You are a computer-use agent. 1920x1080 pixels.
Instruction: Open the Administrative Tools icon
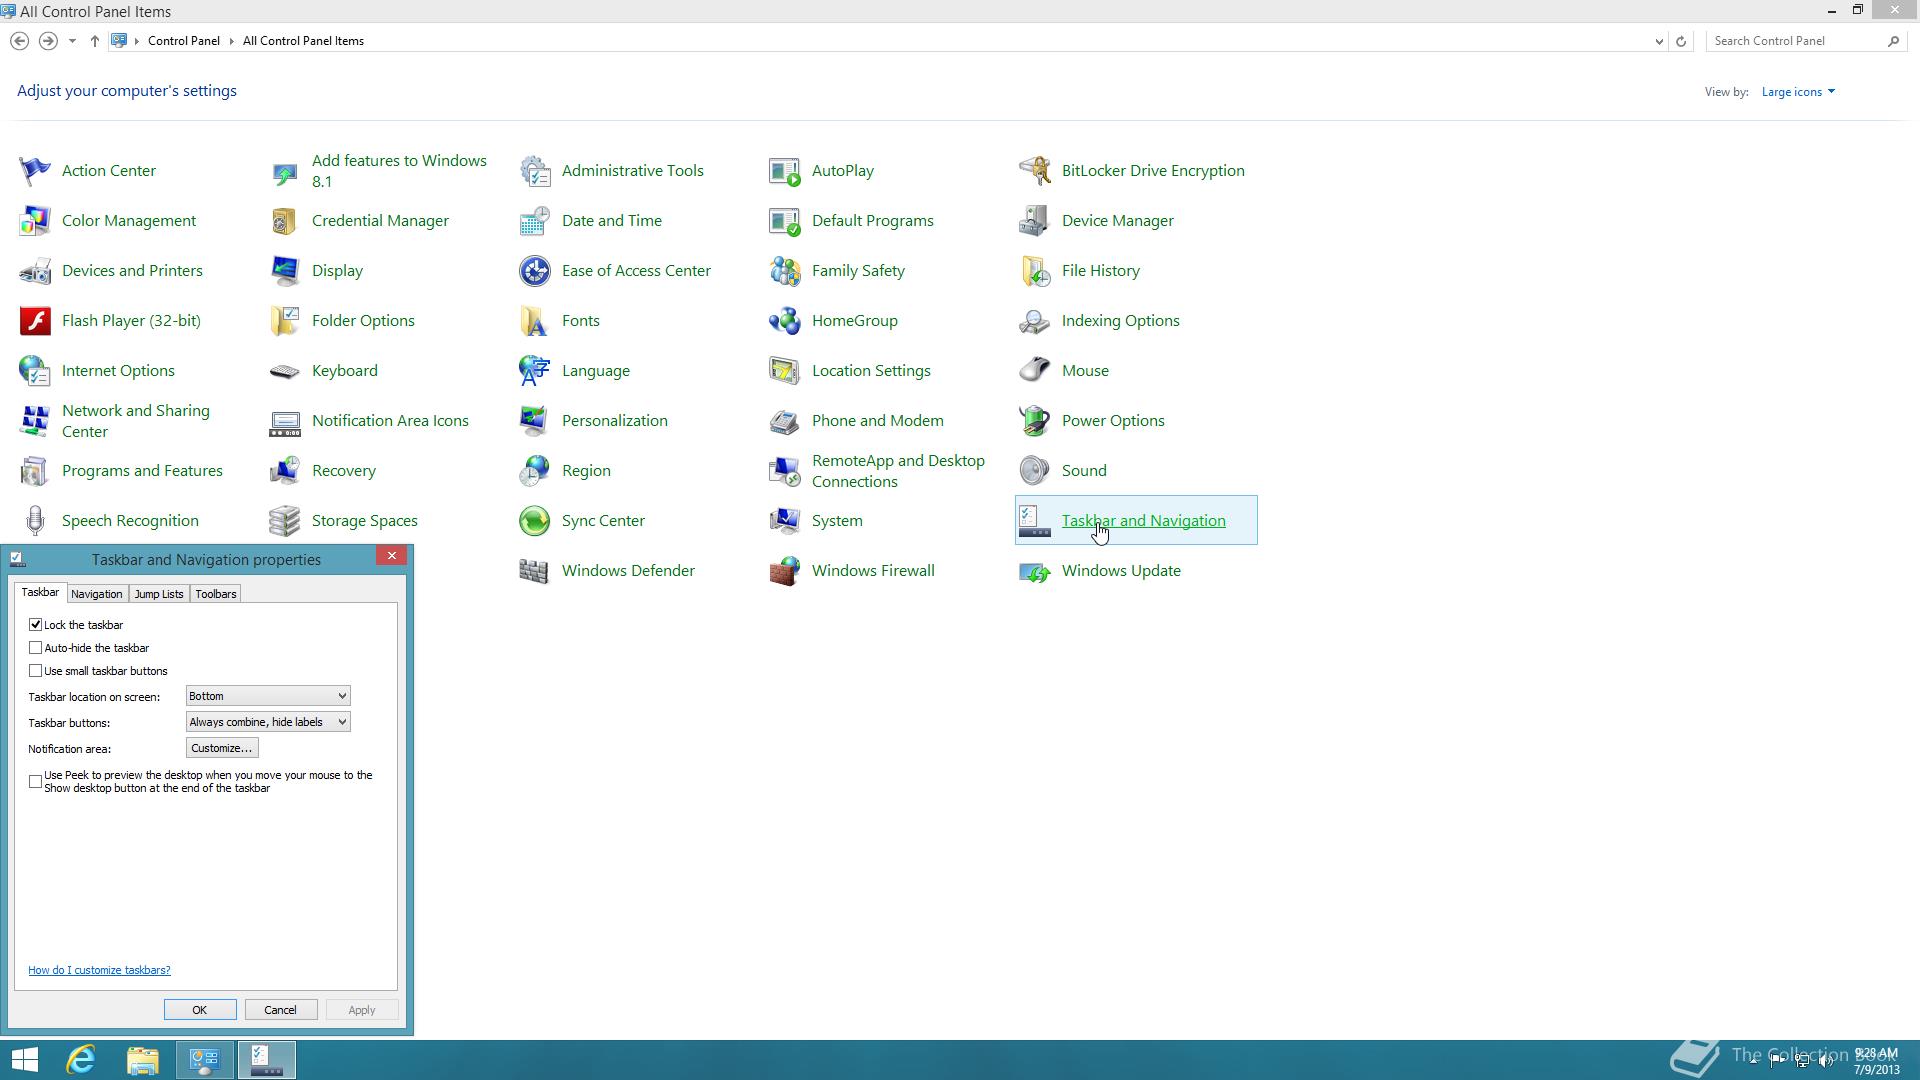[535, 171]
